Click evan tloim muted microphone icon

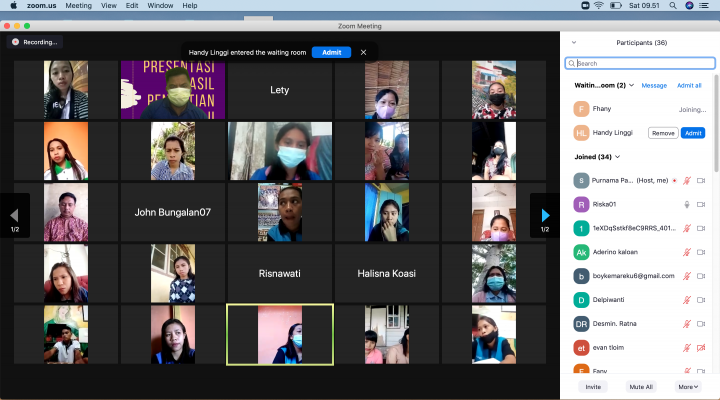pos(687,348)
